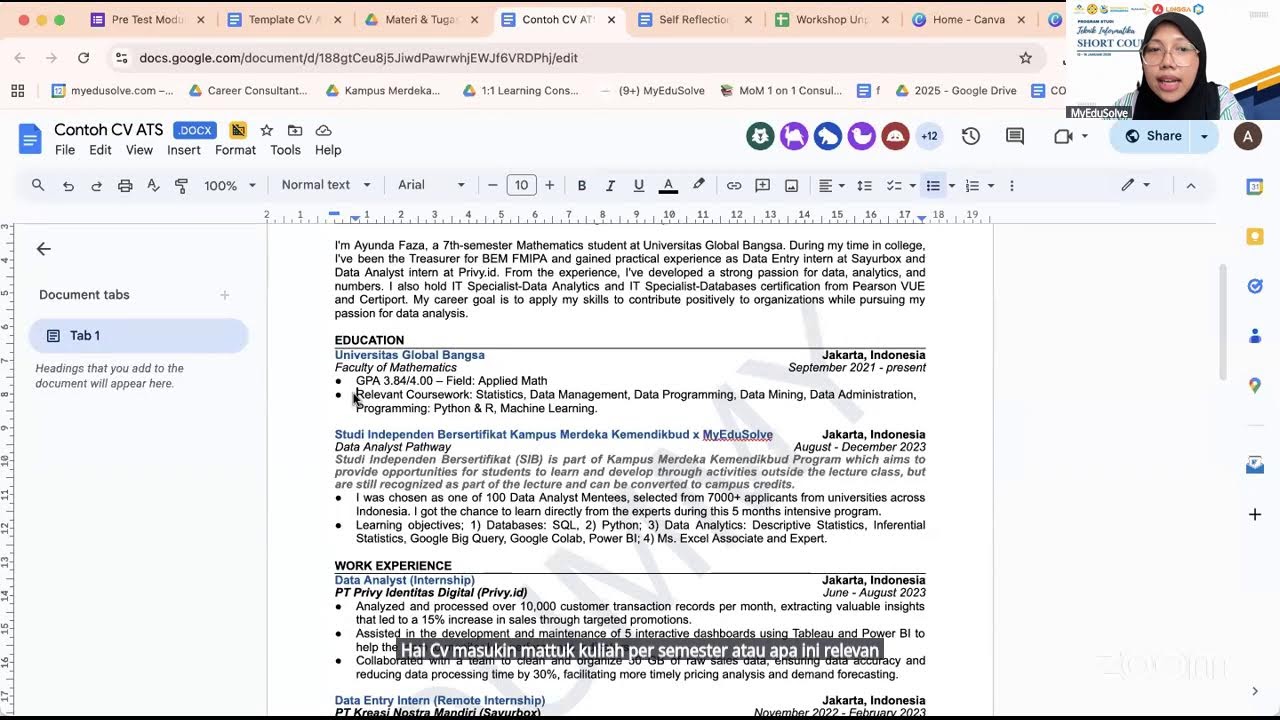Image resolution: width=1280 pixels, height=720 pixels.
Task: Open the Share options arrow
Action: coord(1205,136)
